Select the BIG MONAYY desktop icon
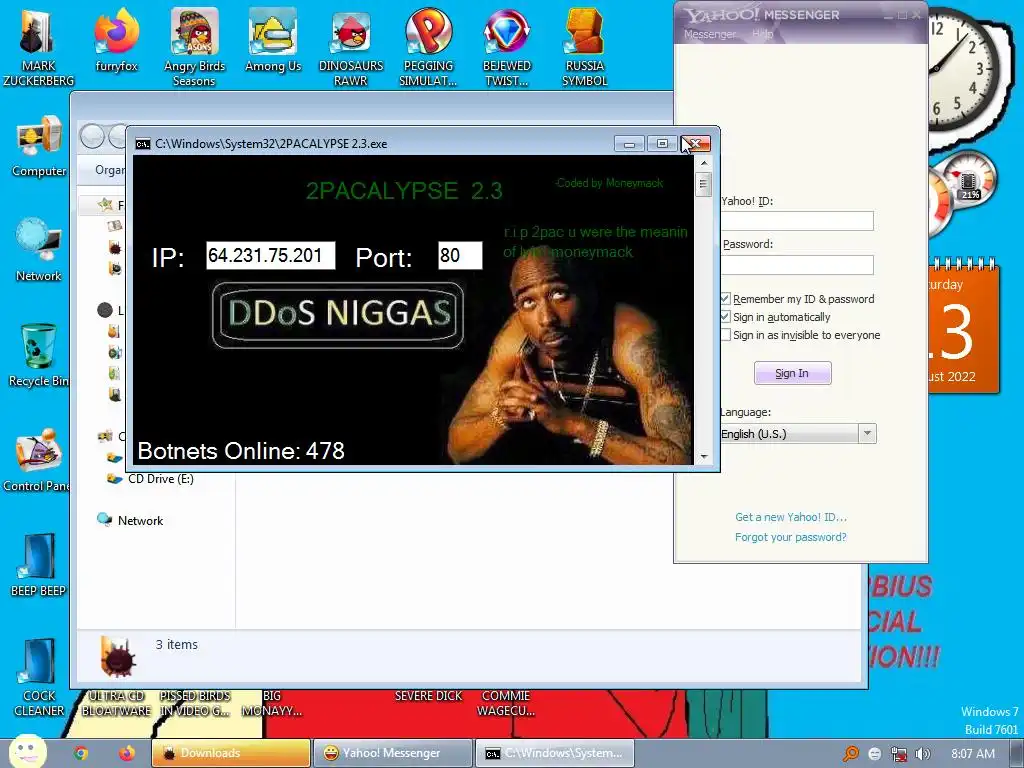This screenshot has width=1024, height=768. pos(272,703)
